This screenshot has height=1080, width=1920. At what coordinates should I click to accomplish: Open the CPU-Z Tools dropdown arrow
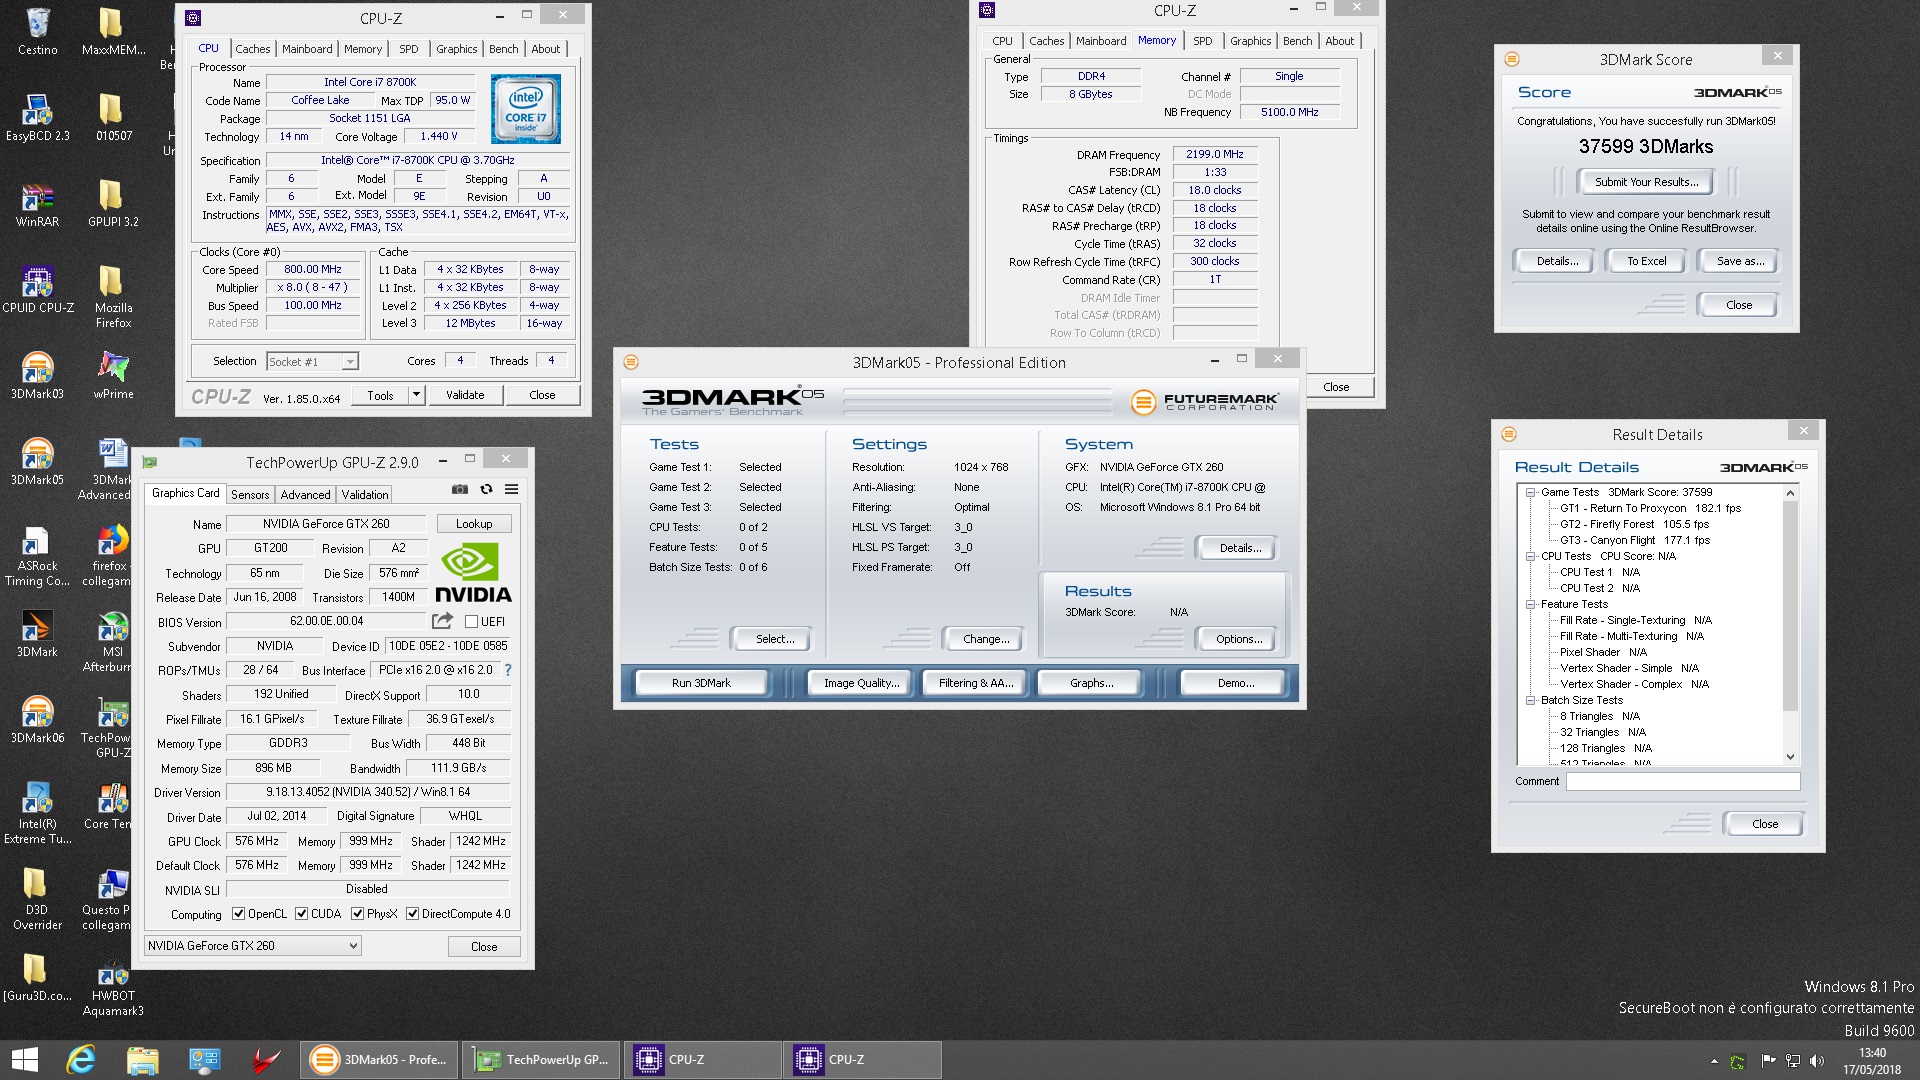tap(416, 395)
